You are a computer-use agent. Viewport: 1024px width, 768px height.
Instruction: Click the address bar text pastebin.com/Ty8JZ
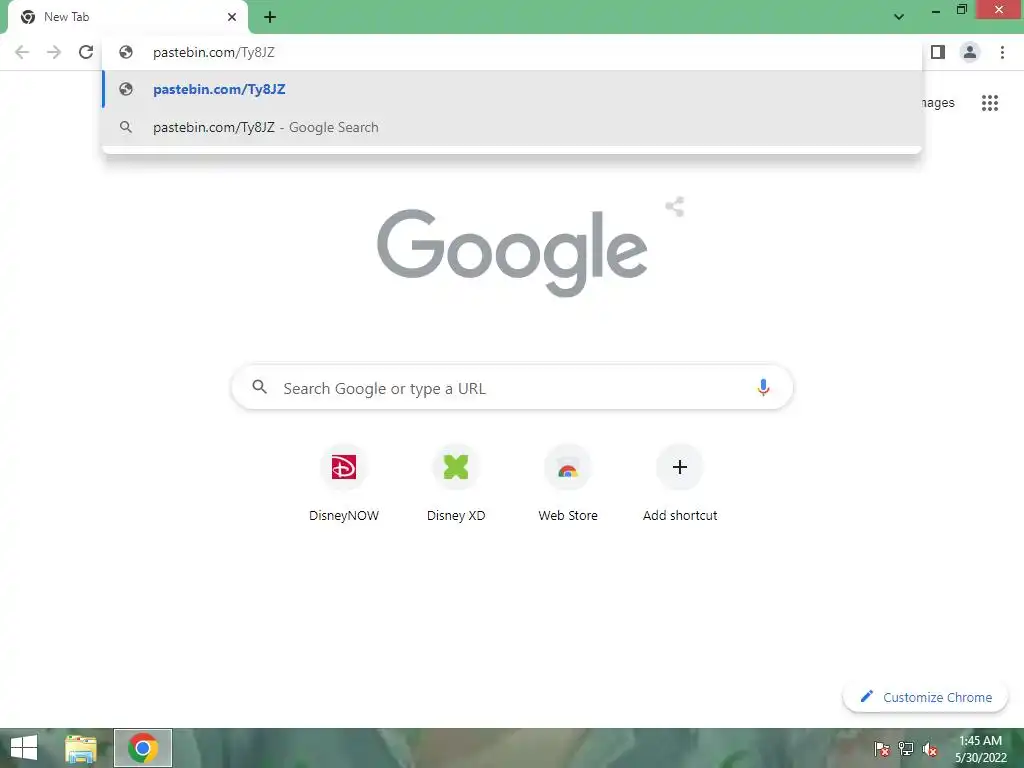tap(214, 52)
